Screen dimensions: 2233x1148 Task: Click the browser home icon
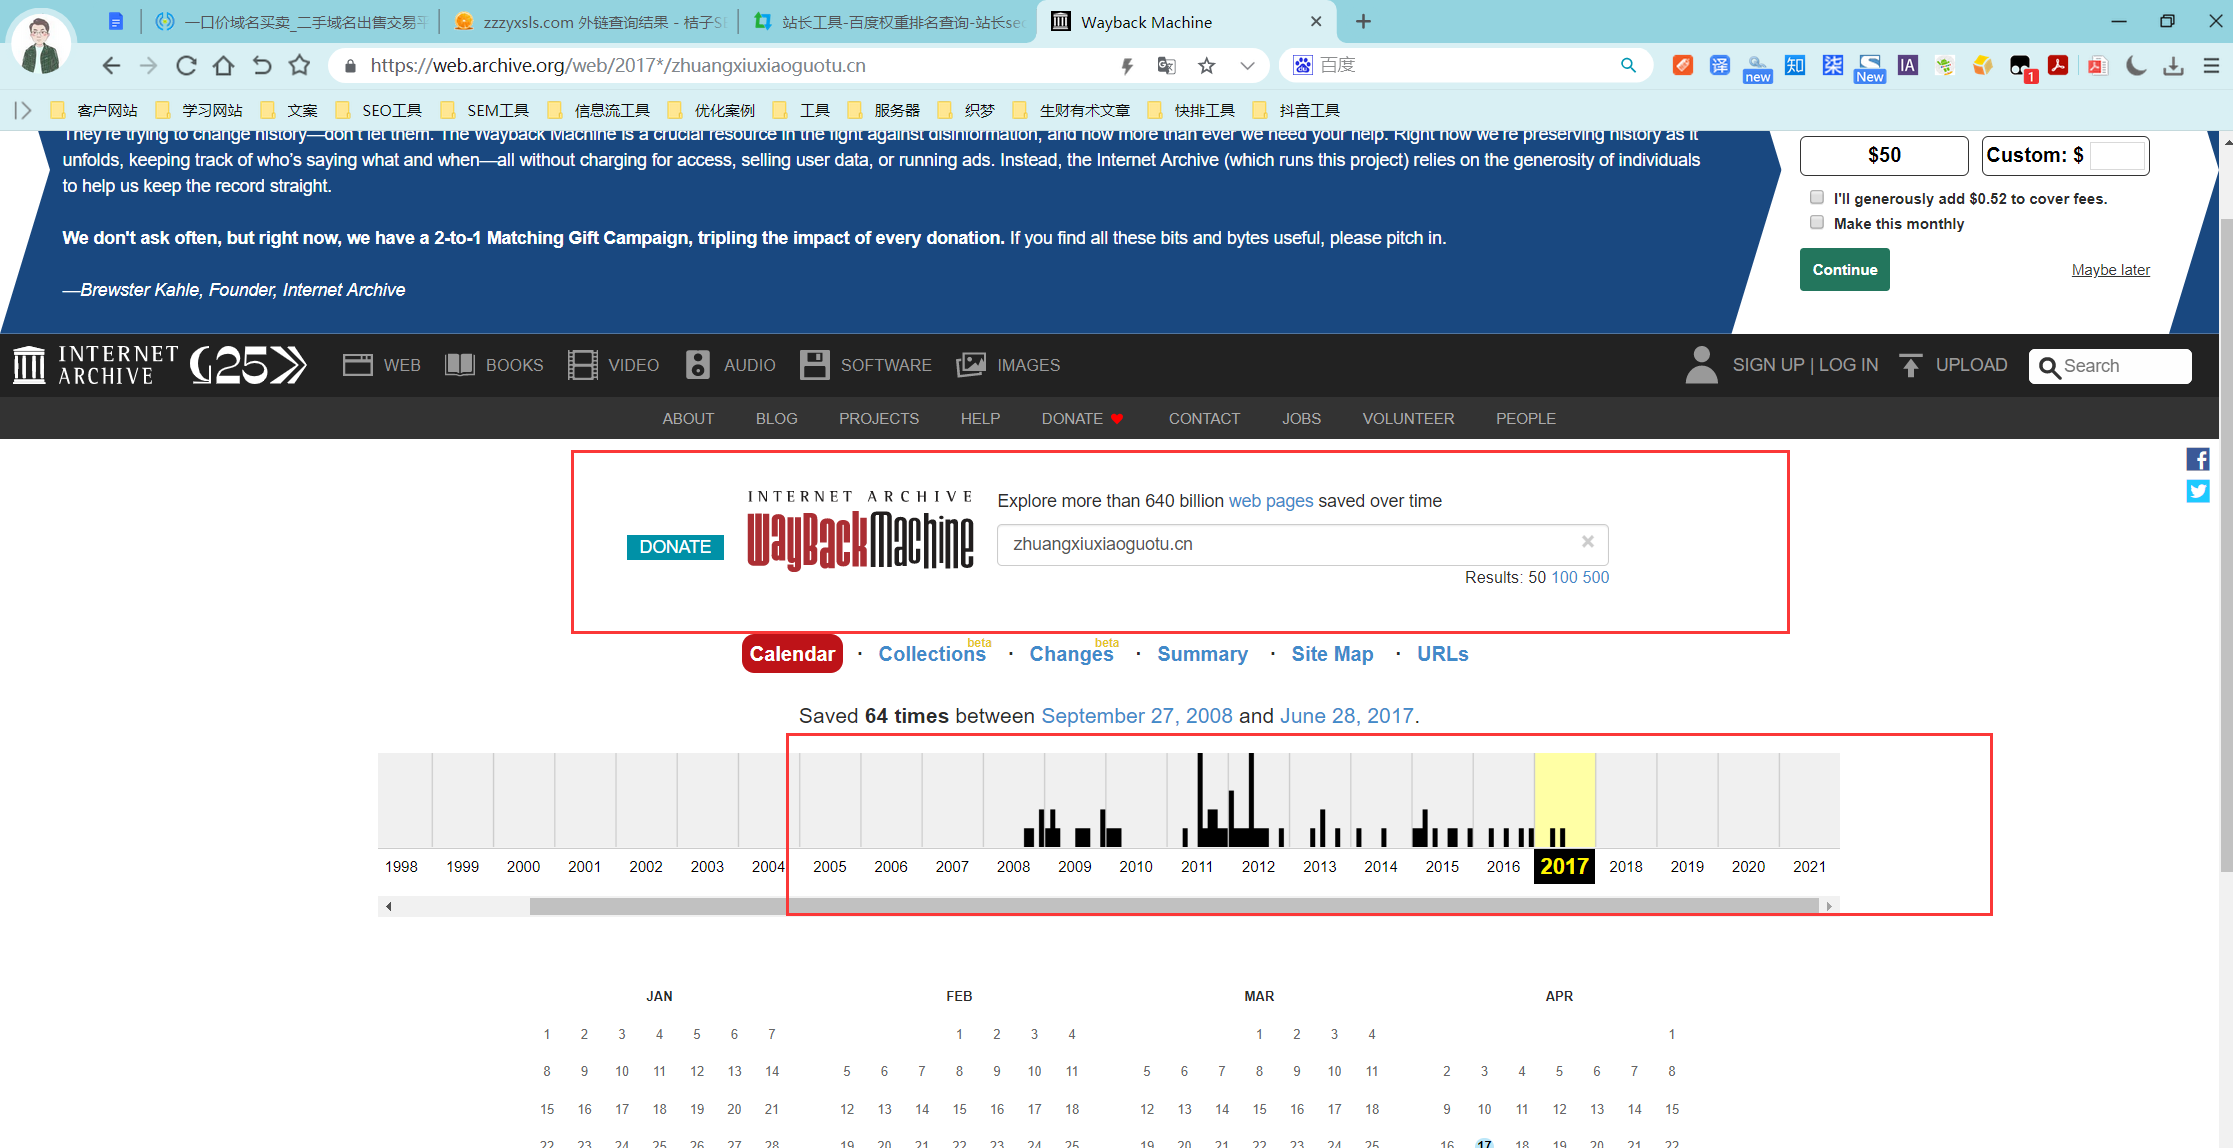223,66
